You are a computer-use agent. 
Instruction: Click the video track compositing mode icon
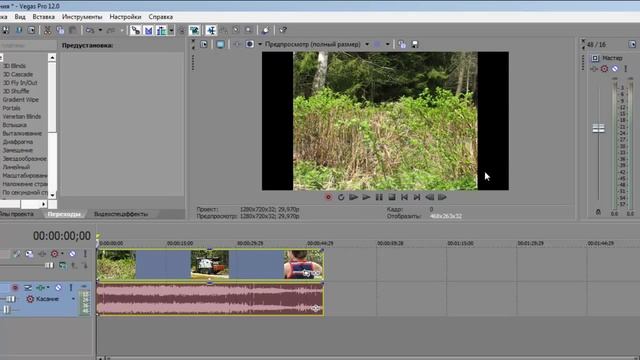pos(62,266)
